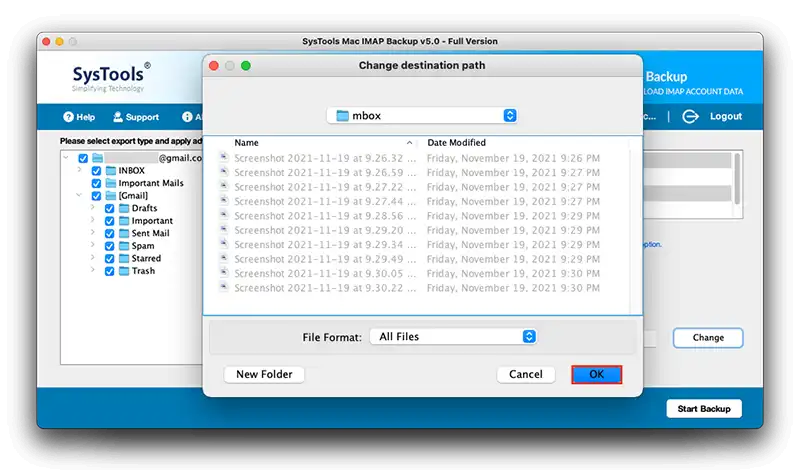The width and height of the screenshot is (800, 470).
Task: Uncheck the Important Mails checkbox
Action: [96, 183]
